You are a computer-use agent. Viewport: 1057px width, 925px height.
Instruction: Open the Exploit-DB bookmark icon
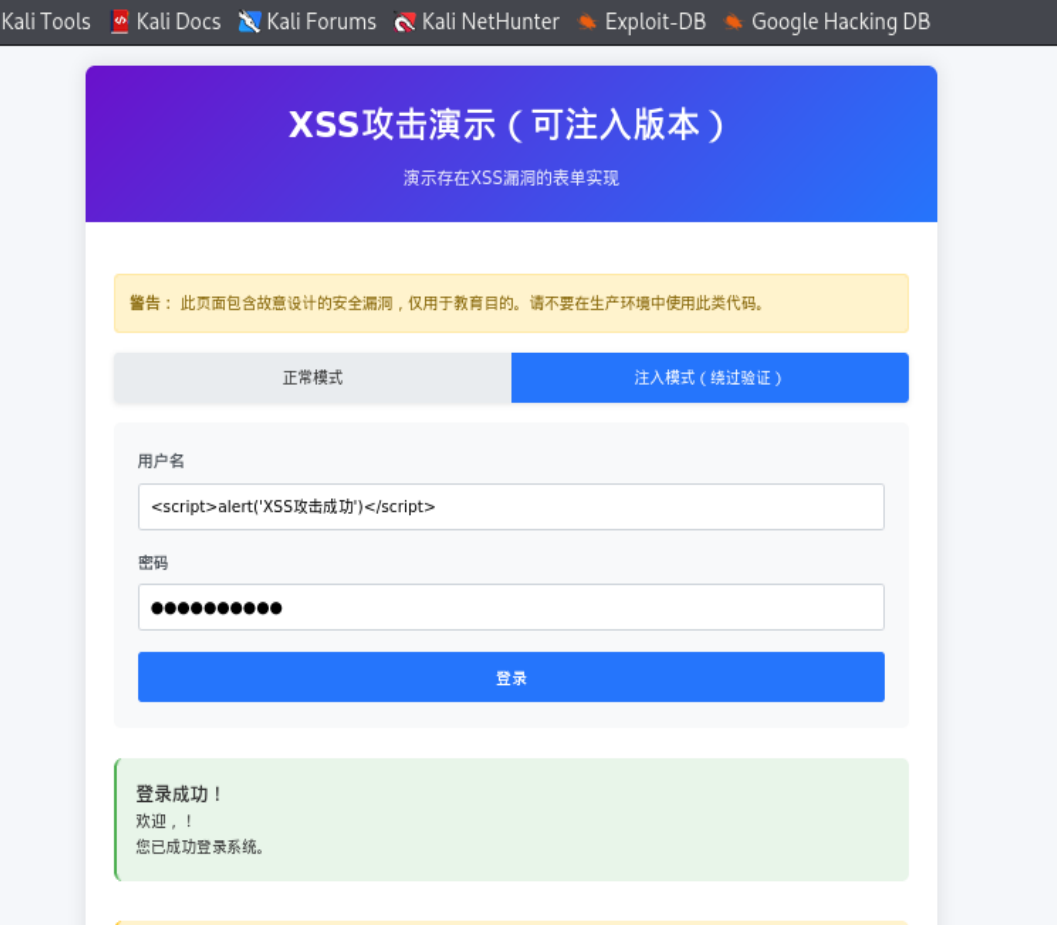pos(587,22)
